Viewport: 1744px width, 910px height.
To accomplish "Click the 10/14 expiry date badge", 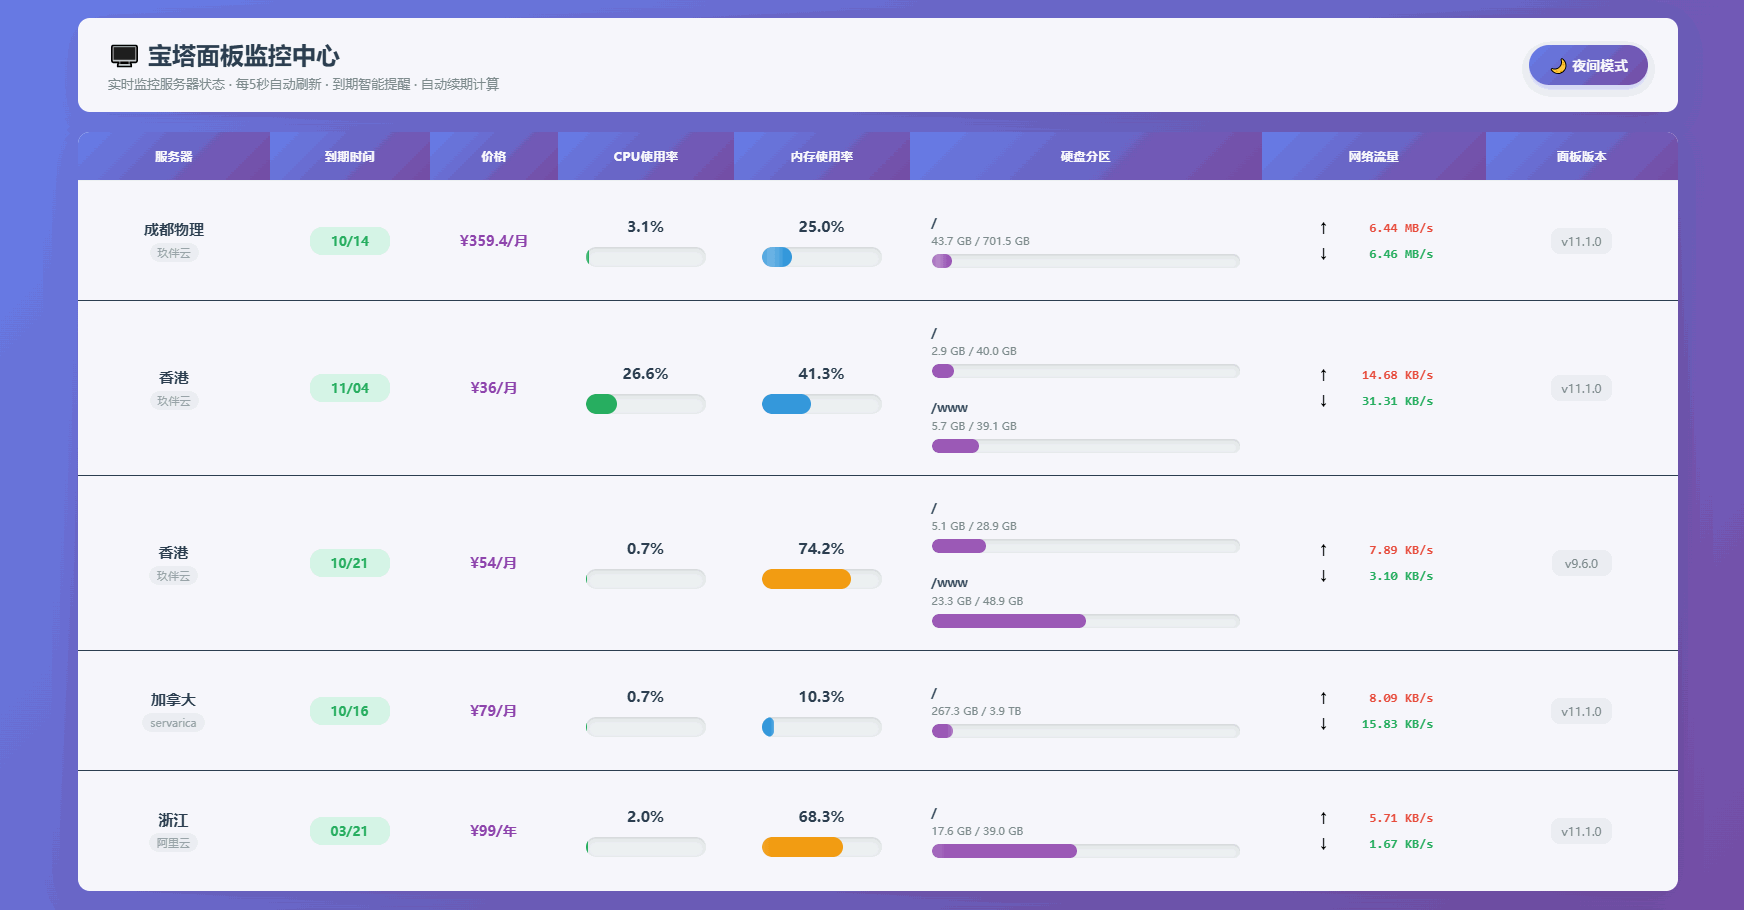I will coord(350,241).
